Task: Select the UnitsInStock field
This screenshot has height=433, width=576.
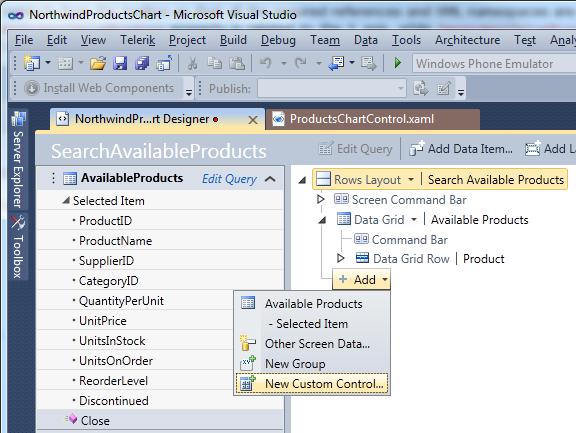Action: tap(112, 341)
